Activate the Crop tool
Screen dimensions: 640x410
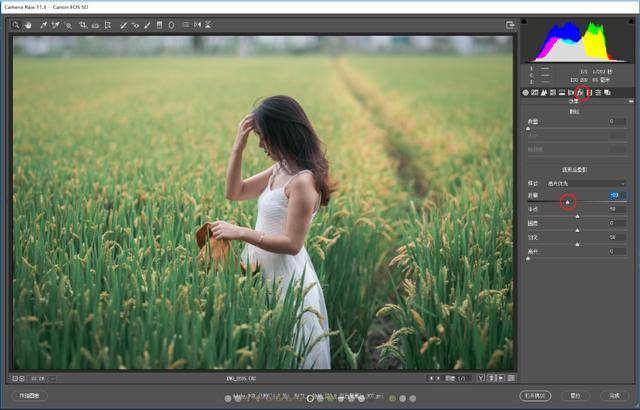click(x=82, y=24)
